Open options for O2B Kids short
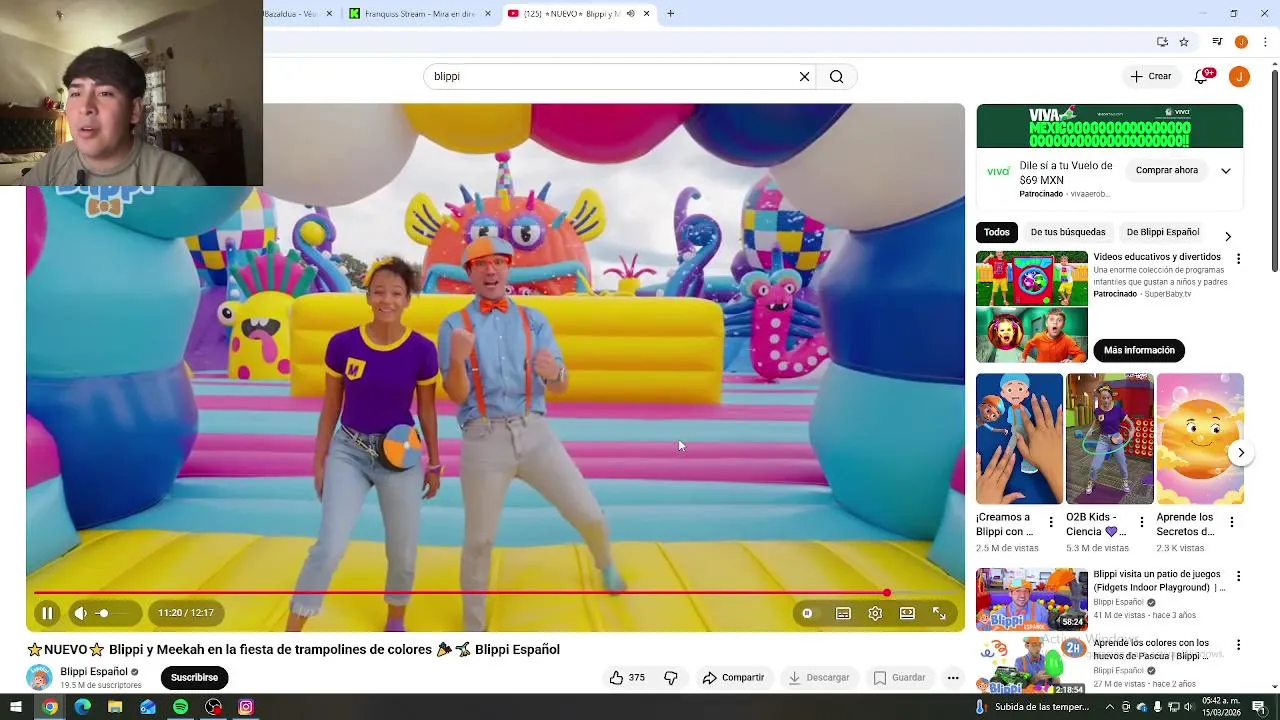Image resolution: width=1280 pixels, height=720 pixels. click(1141, 522)
